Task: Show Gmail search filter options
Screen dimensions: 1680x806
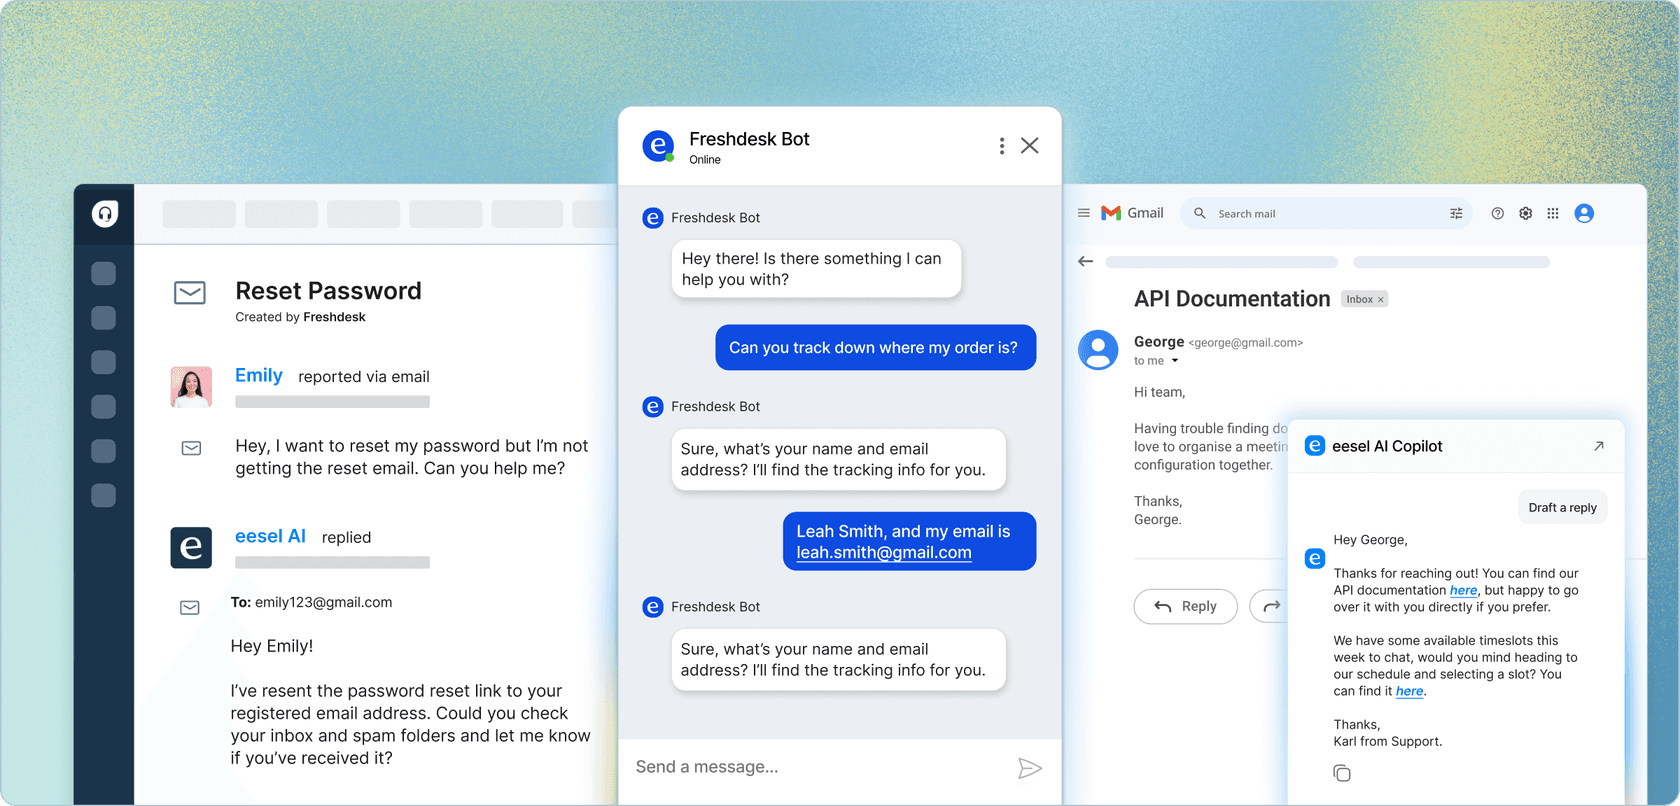Action: pyautogui.click(x=1456, y=213)
